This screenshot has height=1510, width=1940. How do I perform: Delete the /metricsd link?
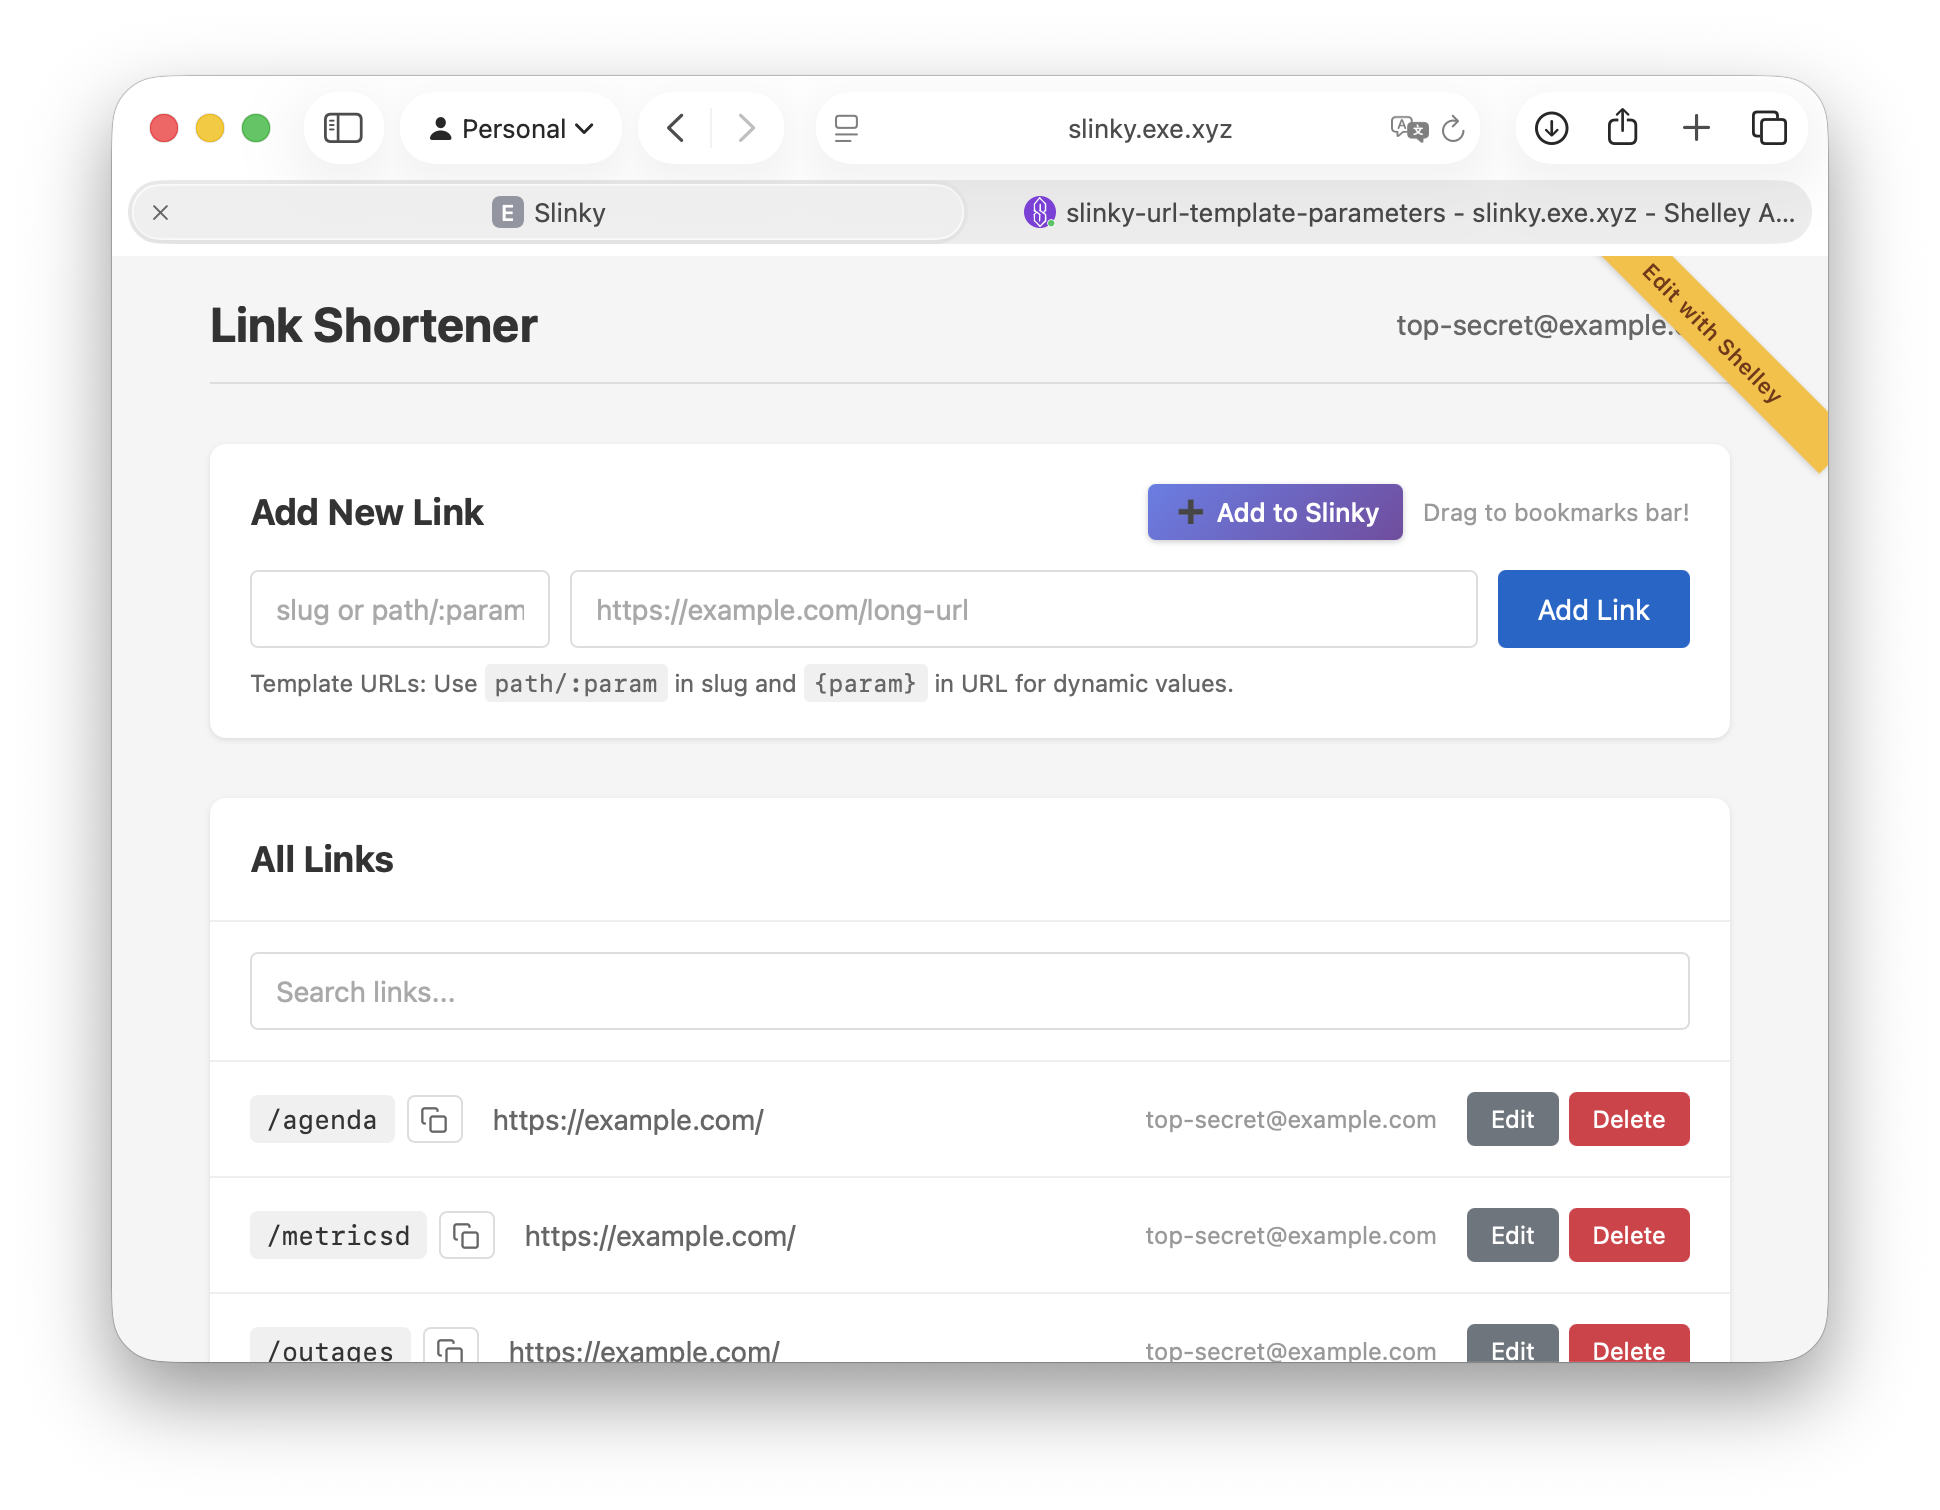[x=1628, y=1235]
